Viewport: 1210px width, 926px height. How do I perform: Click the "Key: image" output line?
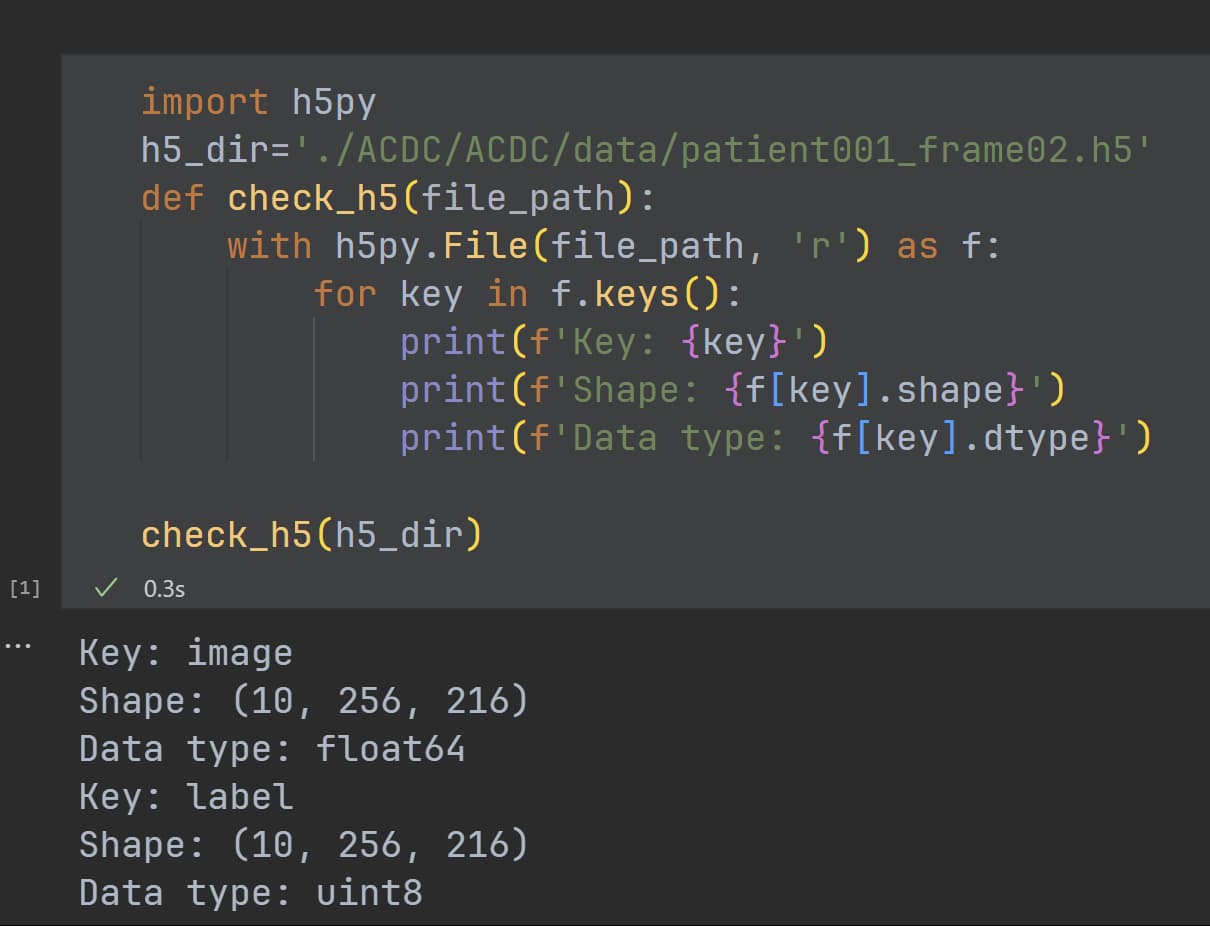[186, 653]
